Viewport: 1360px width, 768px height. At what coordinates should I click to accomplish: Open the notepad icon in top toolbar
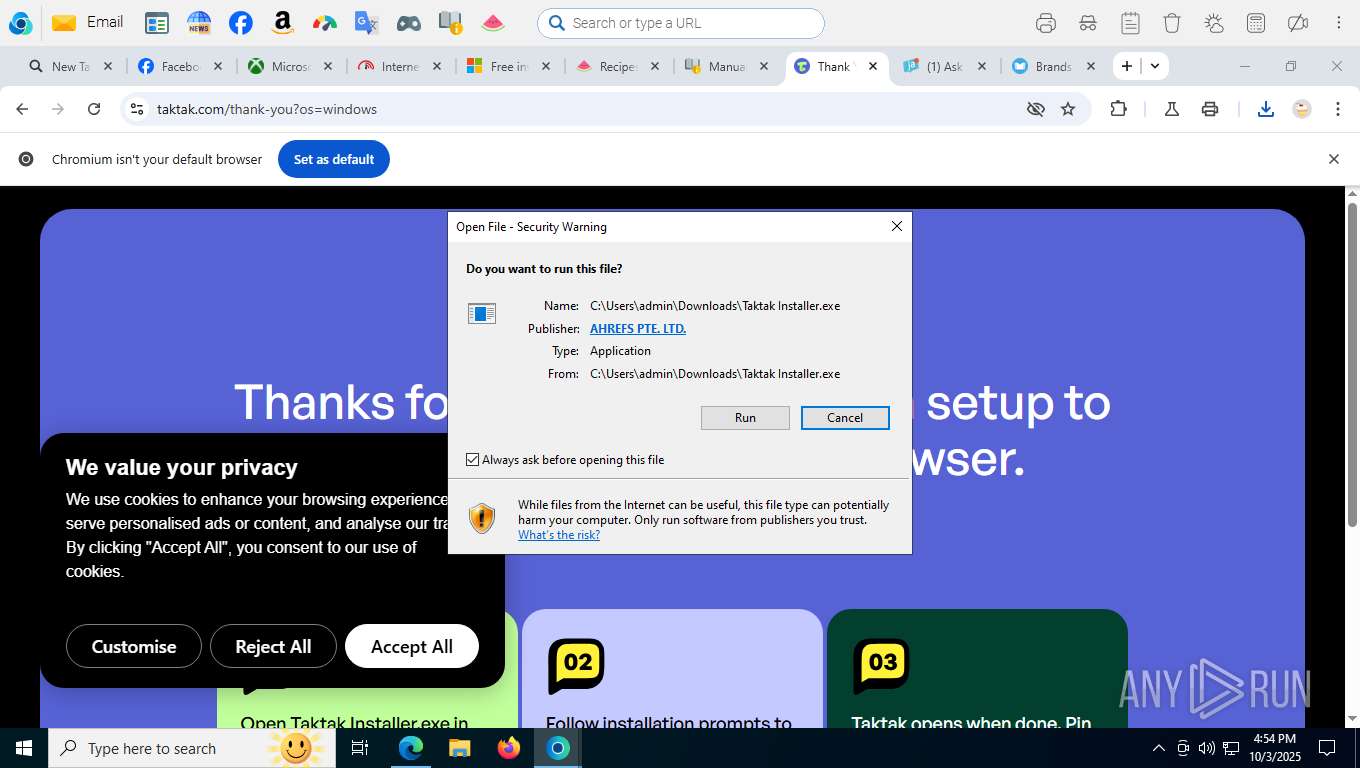pos(1130,23)
